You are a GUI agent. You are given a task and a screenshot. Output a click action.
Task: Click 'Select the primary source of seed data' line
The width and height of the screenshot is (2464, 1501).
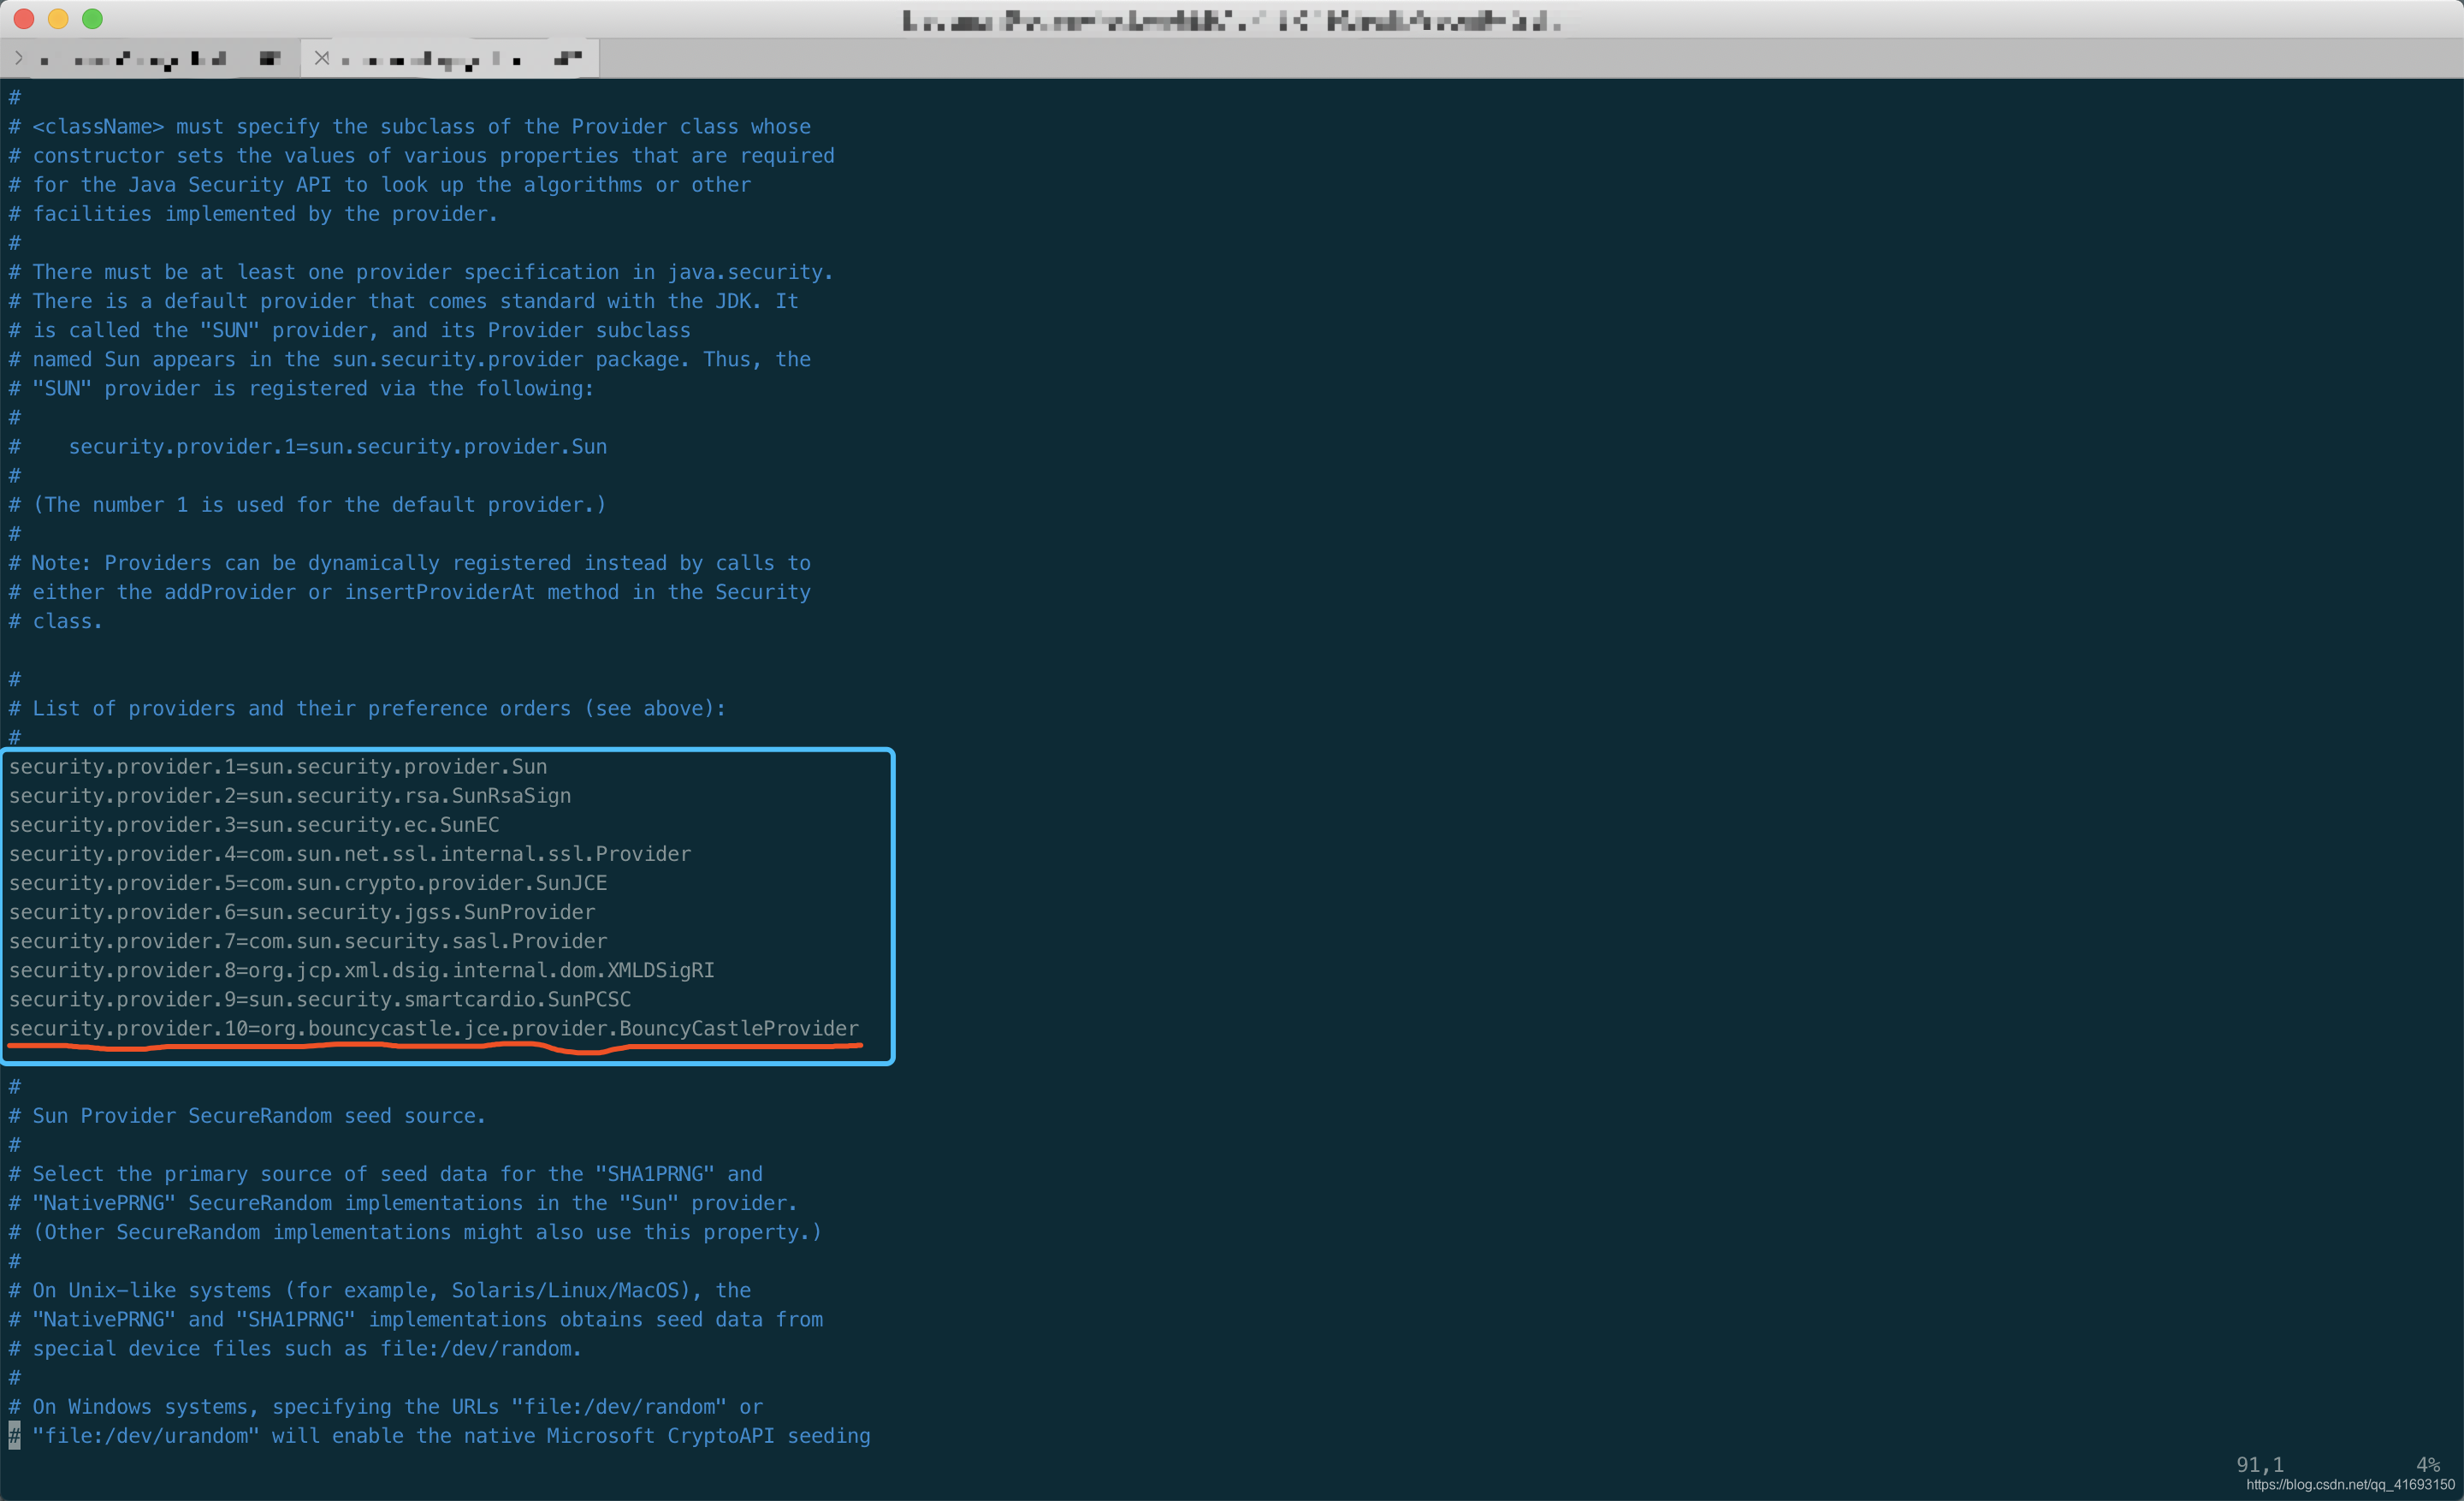(386, 1174)
